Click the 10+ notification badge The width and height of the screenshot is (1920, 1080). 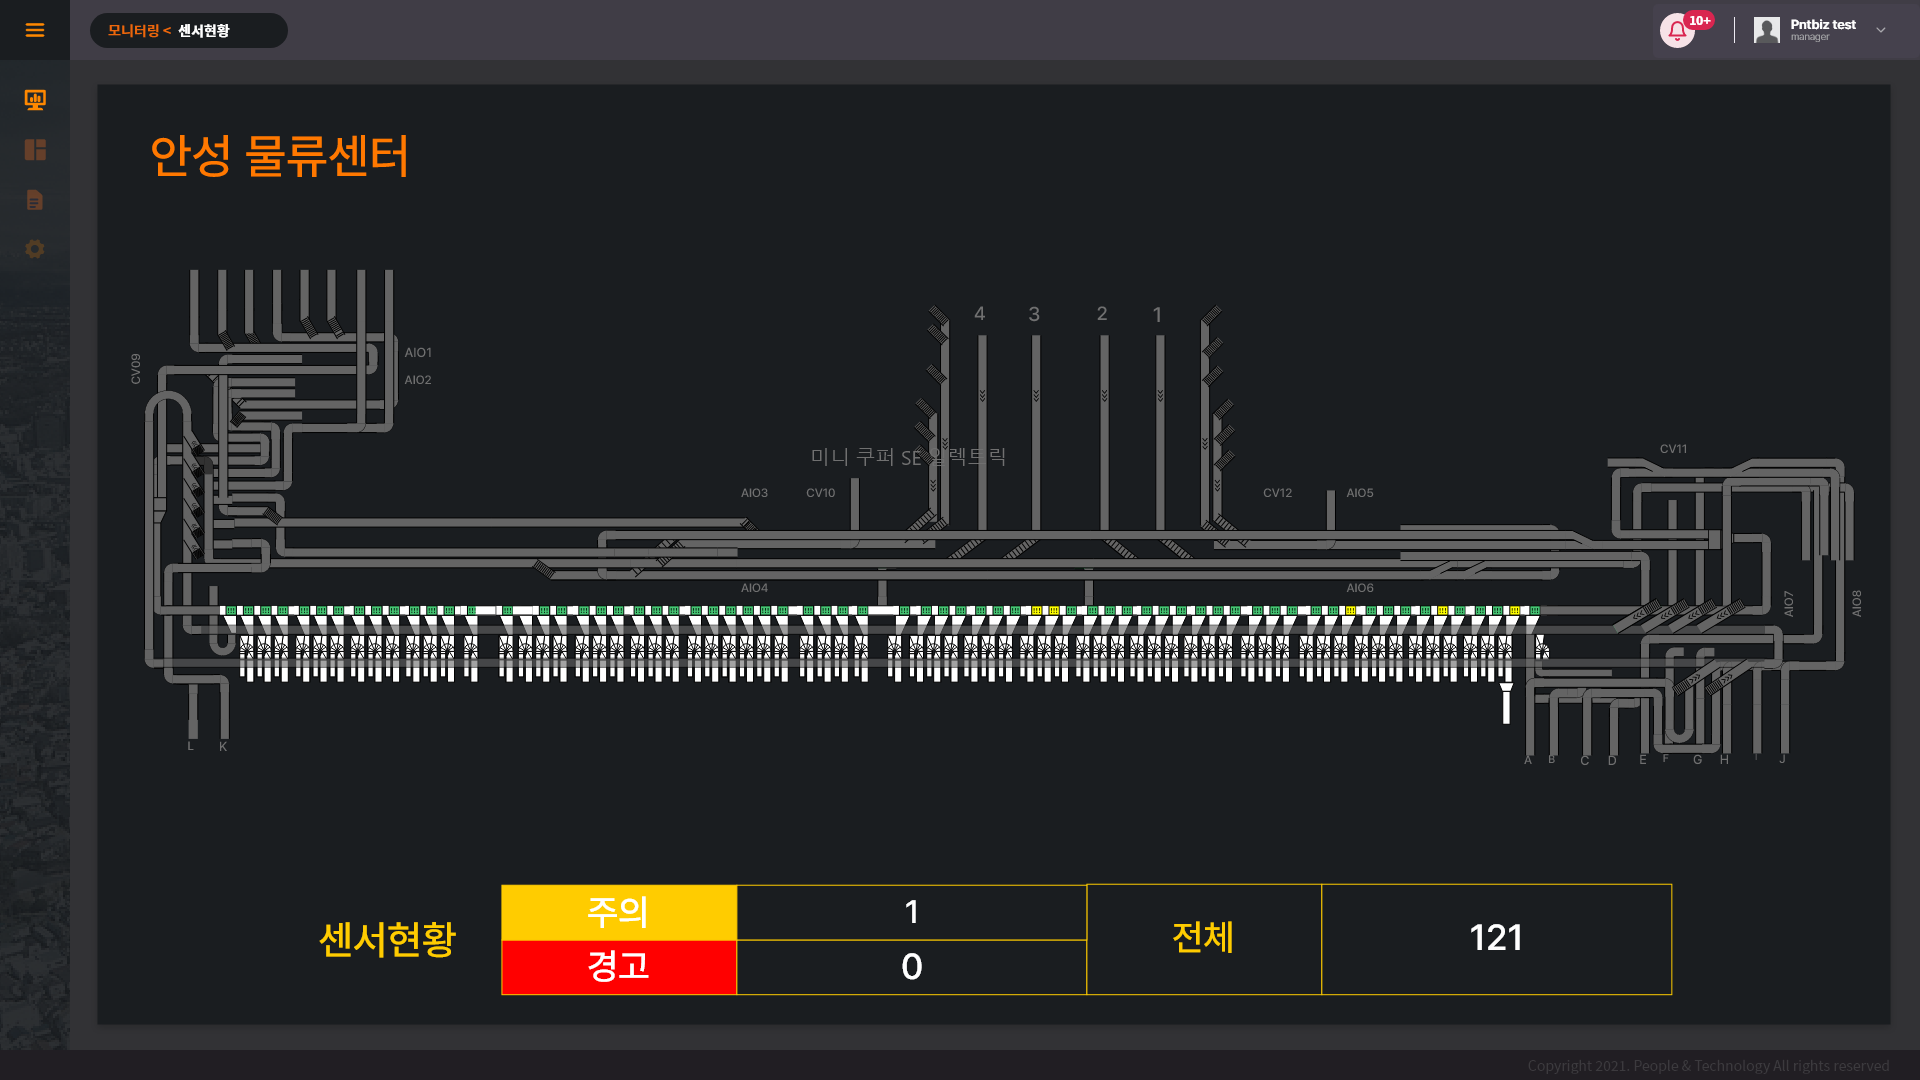pyautogui.click(x=1699, y=20)
